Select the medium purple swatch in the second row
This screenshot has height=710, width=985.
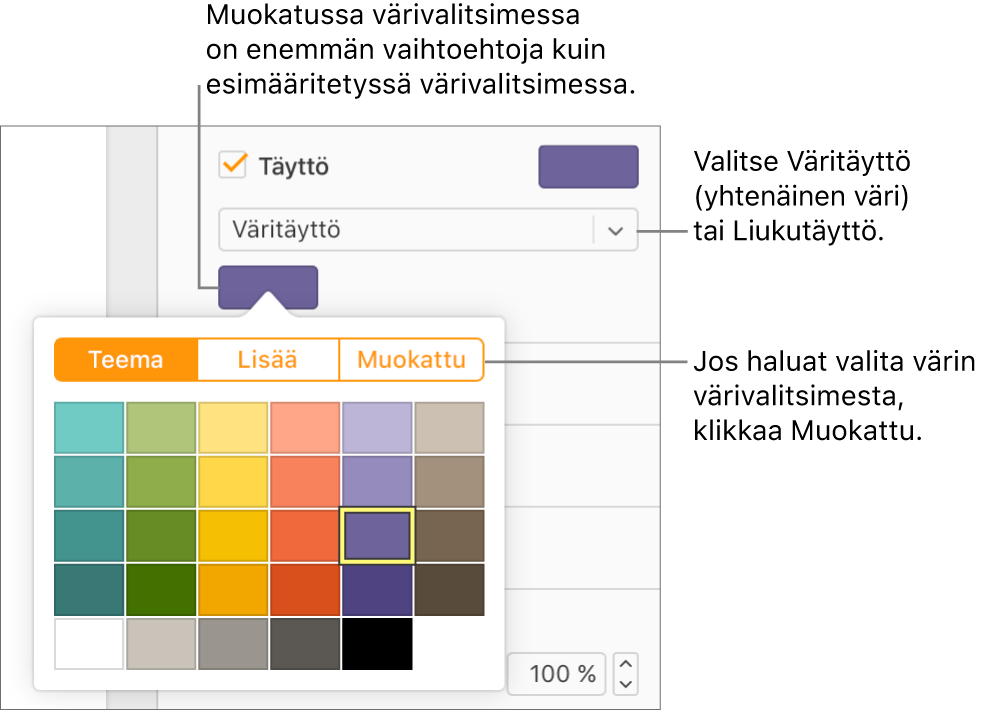coord(377,482)
